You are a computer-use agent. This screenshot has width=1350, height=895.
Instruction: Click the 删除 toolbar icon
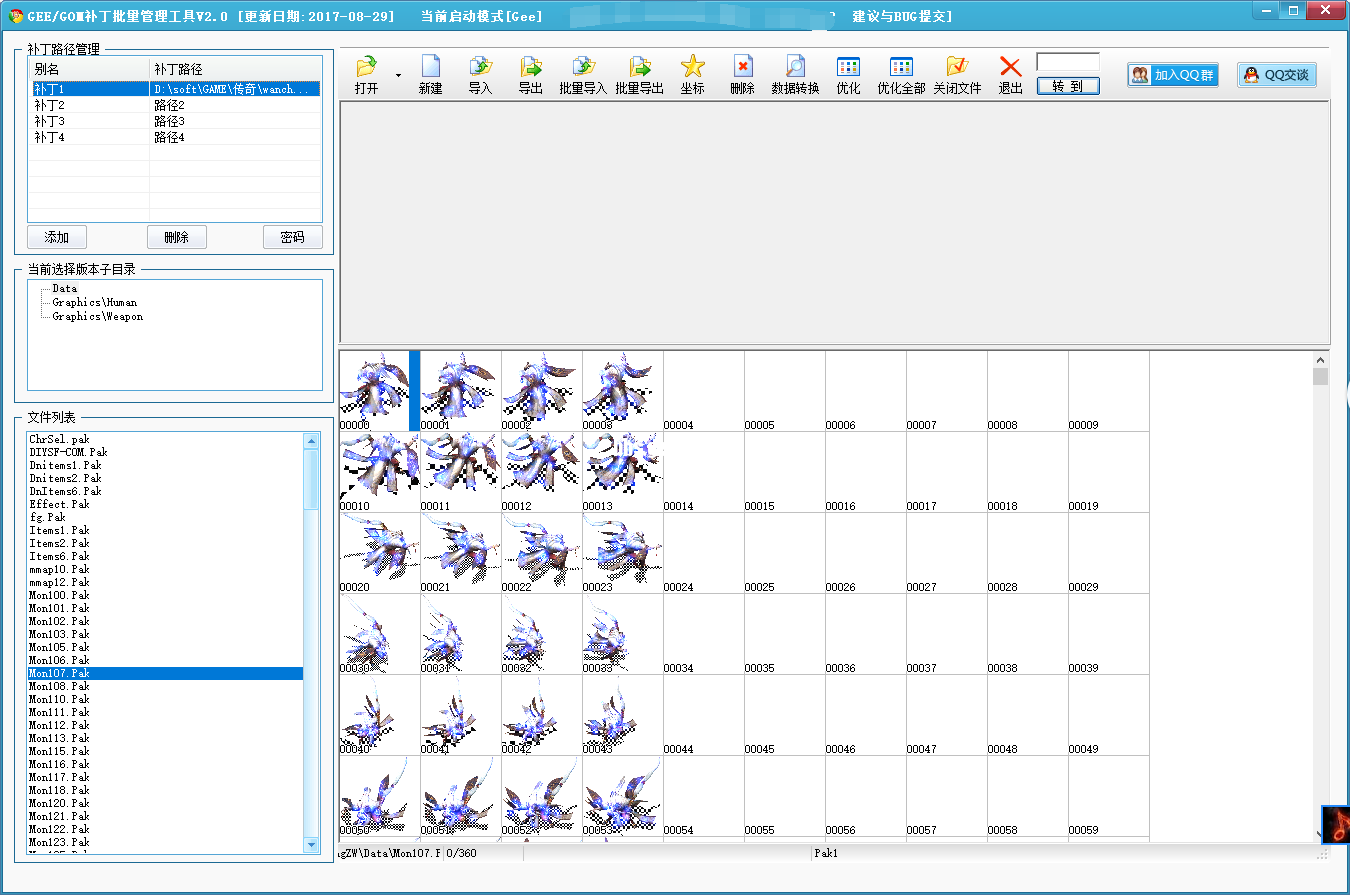[743, 67]
